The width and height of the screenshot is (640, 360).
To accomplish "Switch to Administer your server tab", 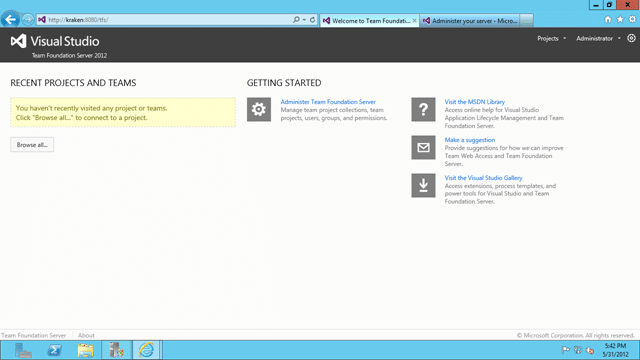I will coord(469,20).
